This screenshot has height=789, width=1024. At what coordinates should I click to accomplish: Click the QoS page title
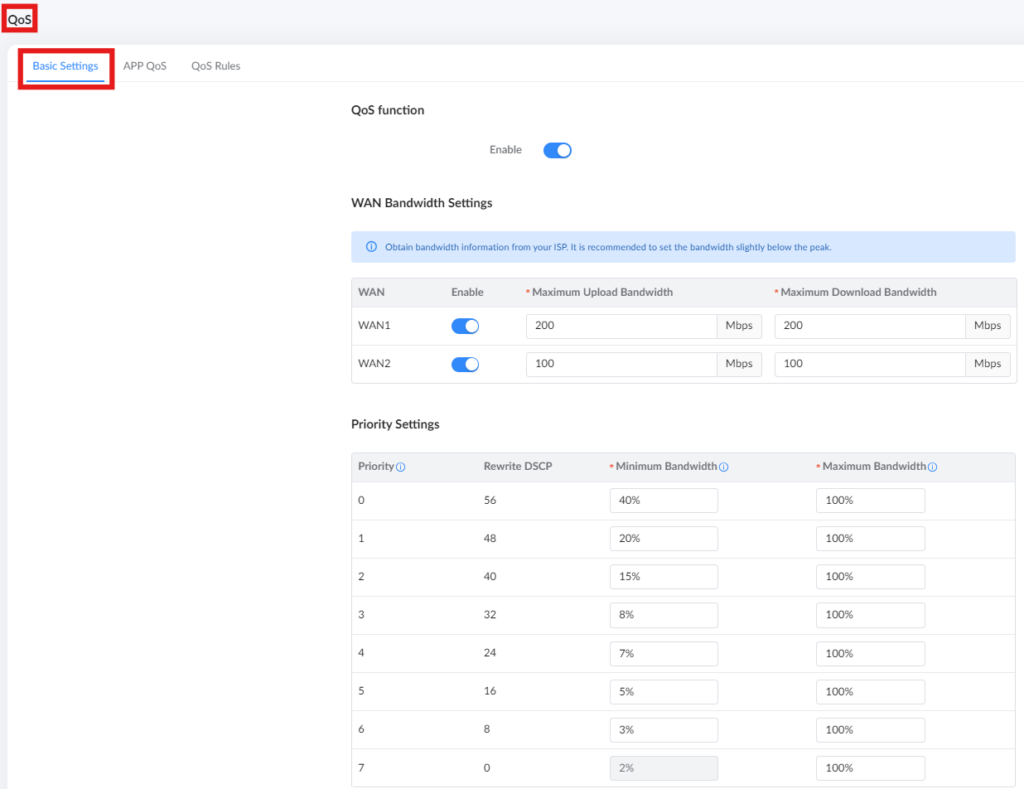(x=20, y=19)
